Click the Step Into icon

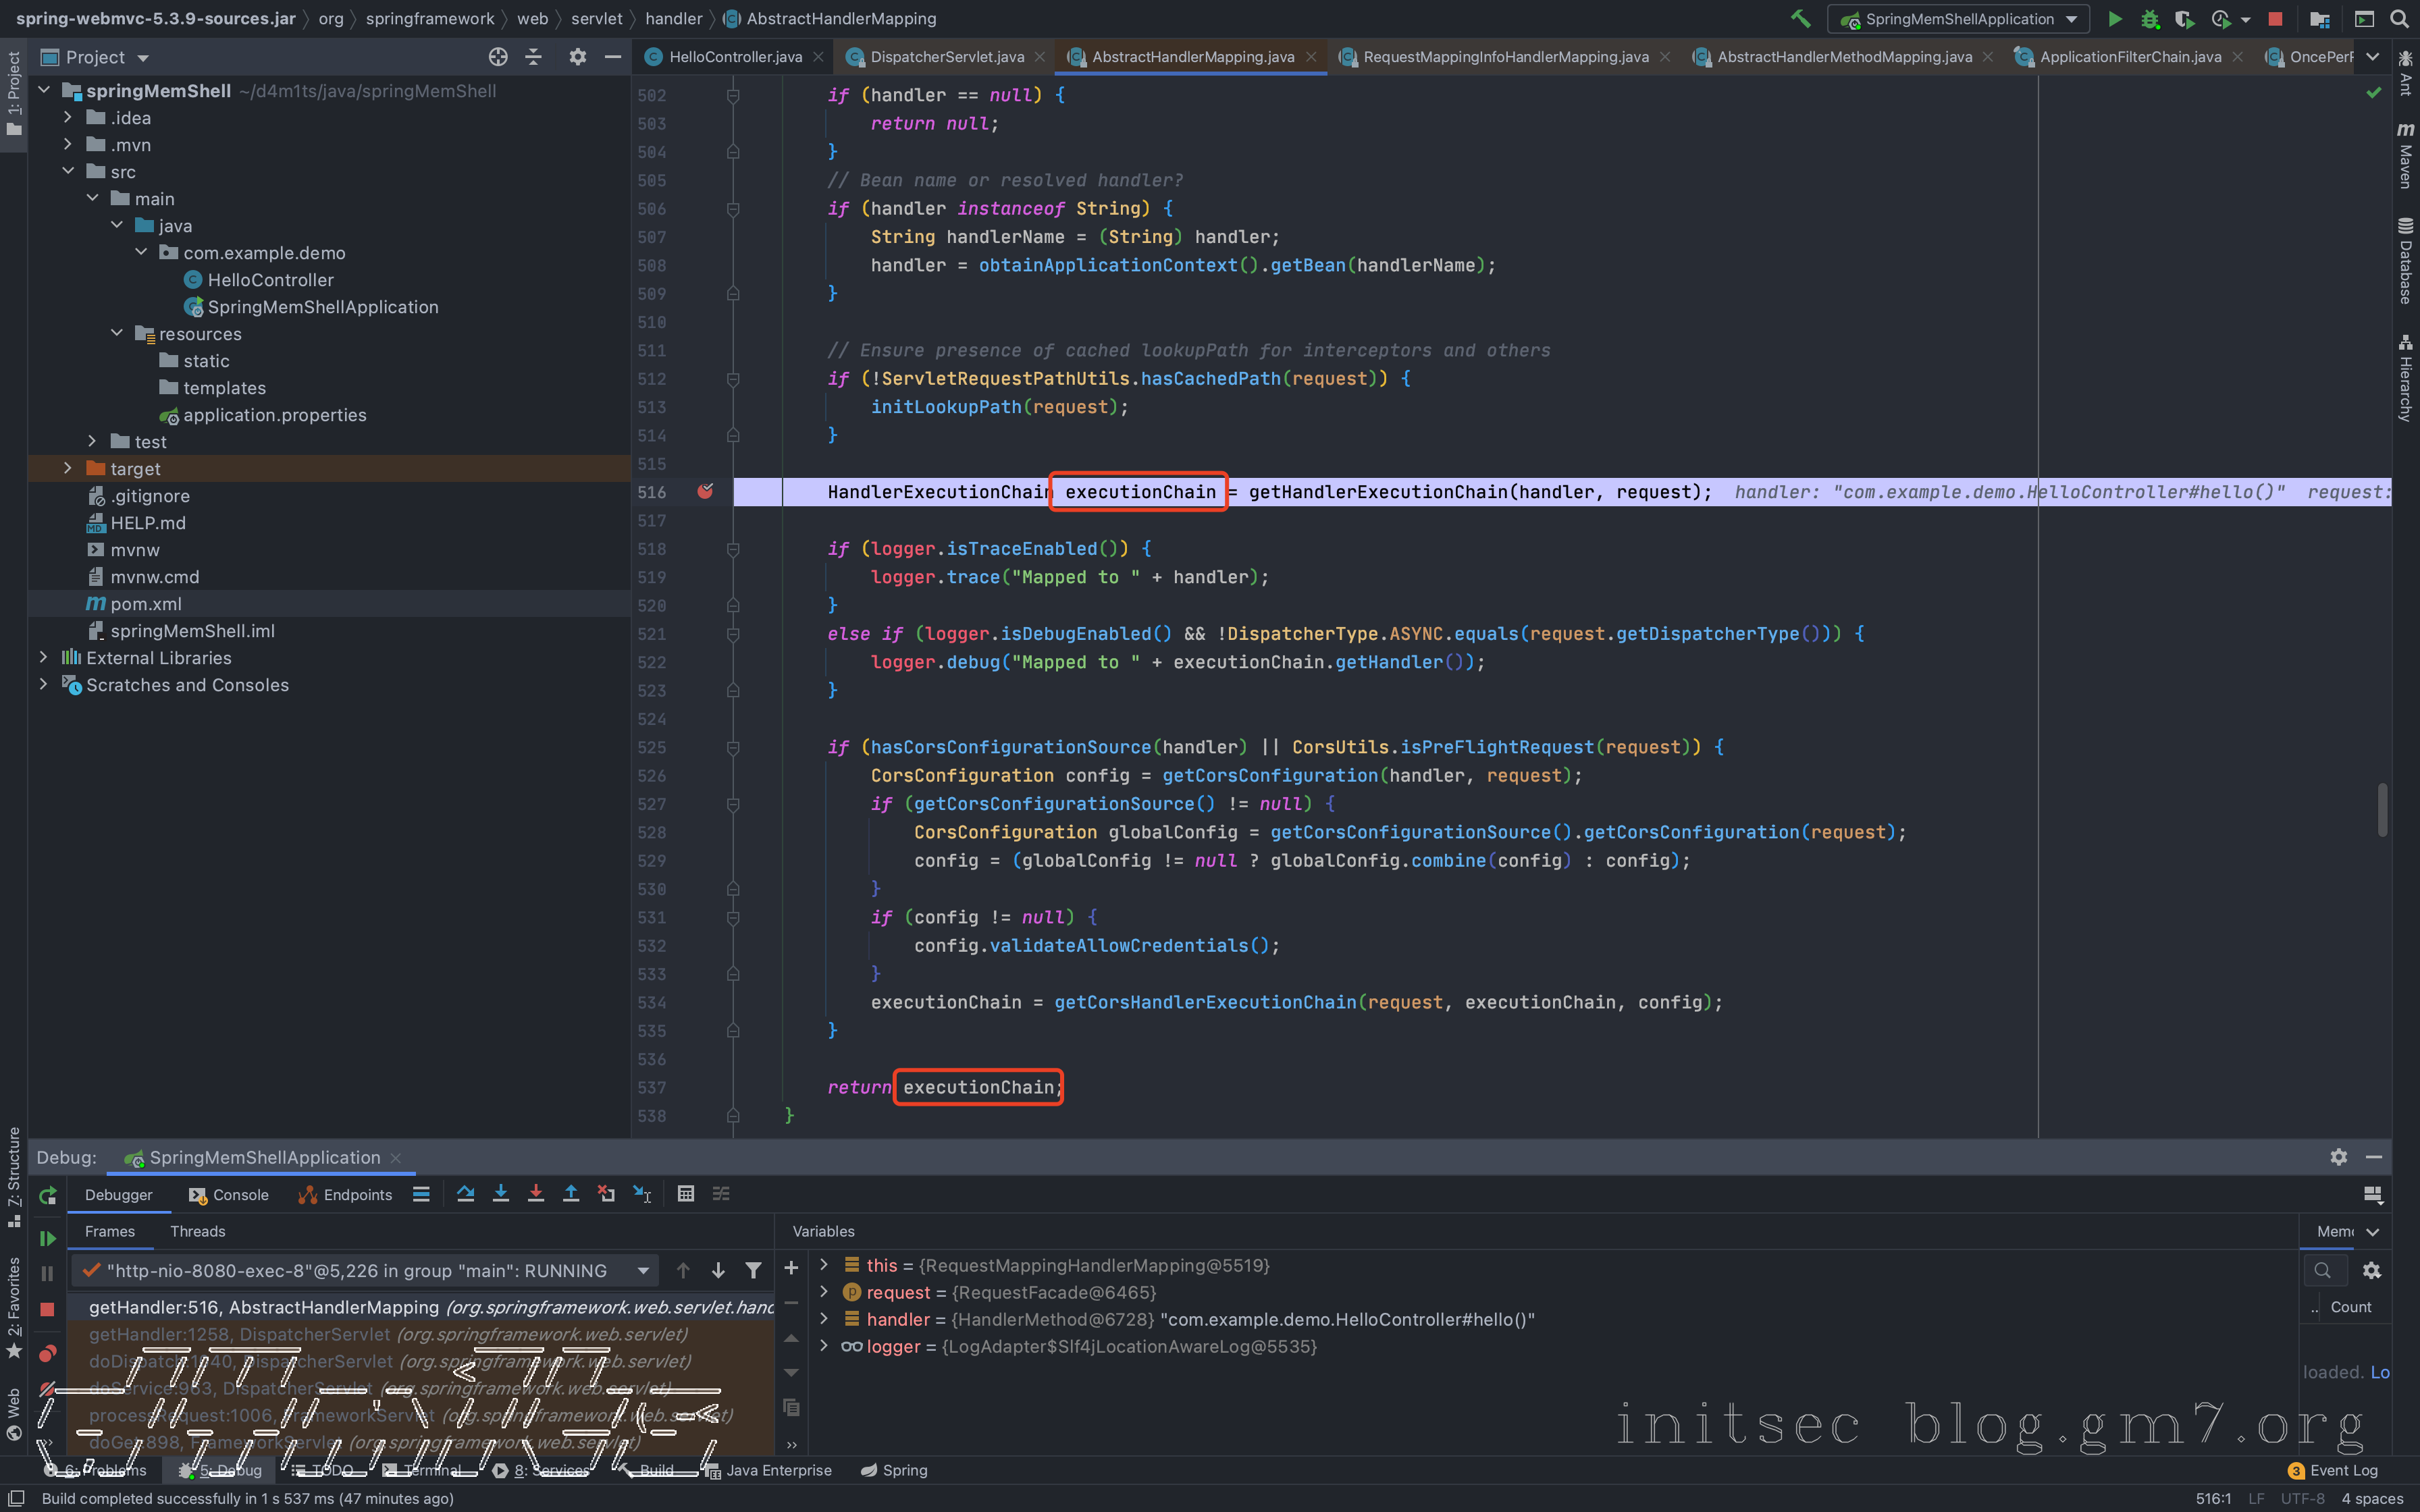[501, 1194]
